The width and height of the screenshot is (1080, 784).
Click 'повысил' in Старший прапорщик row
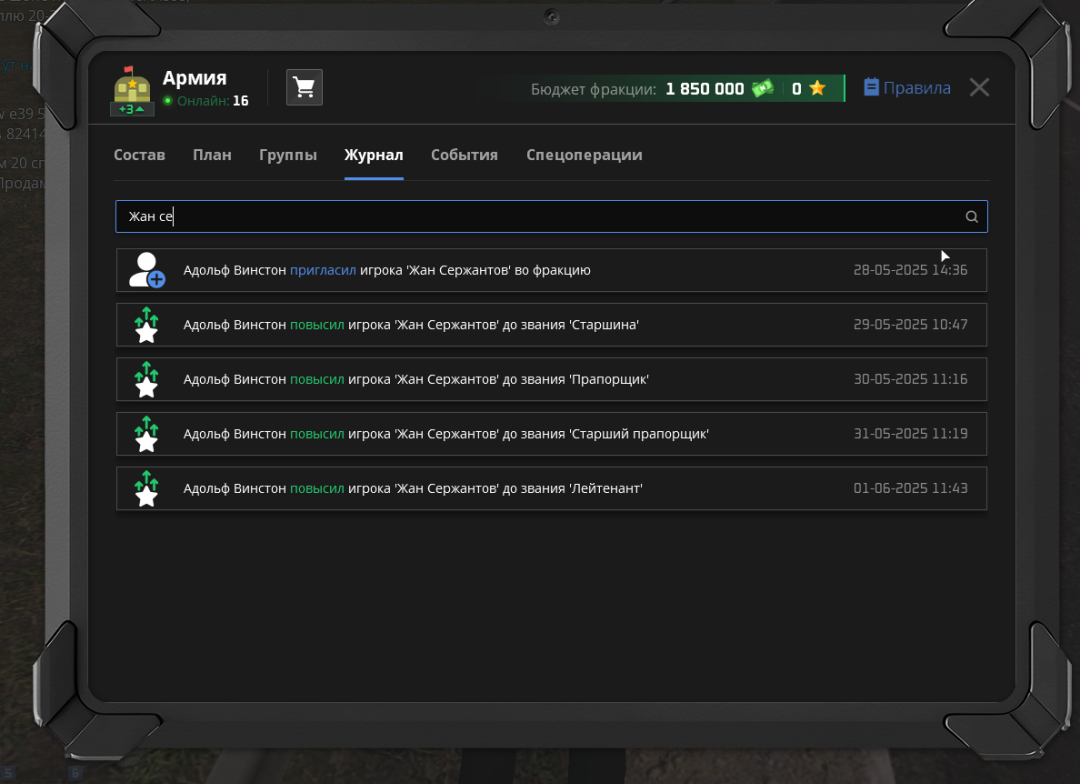coord(317,433)
